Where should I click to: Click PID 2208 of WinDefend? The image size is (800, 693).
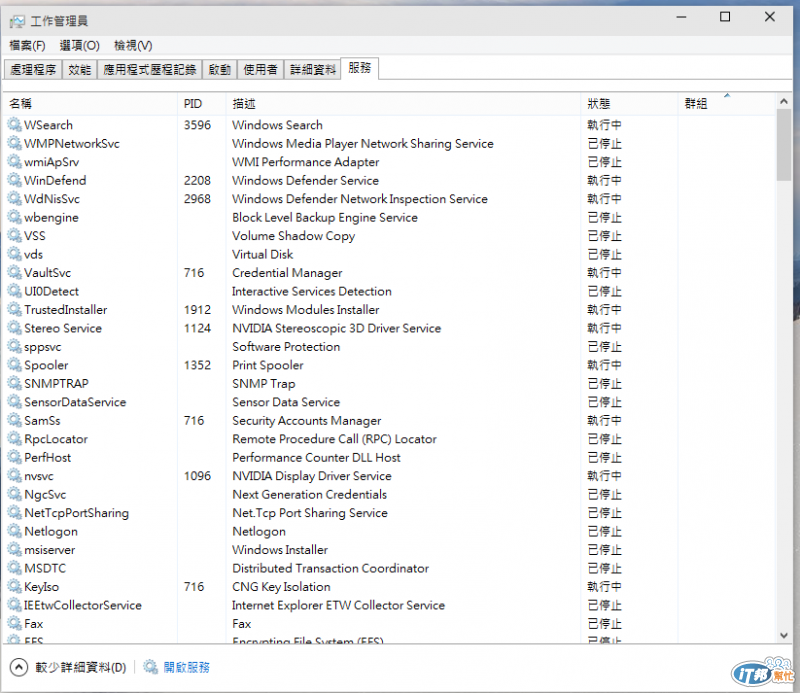point(197,180)
